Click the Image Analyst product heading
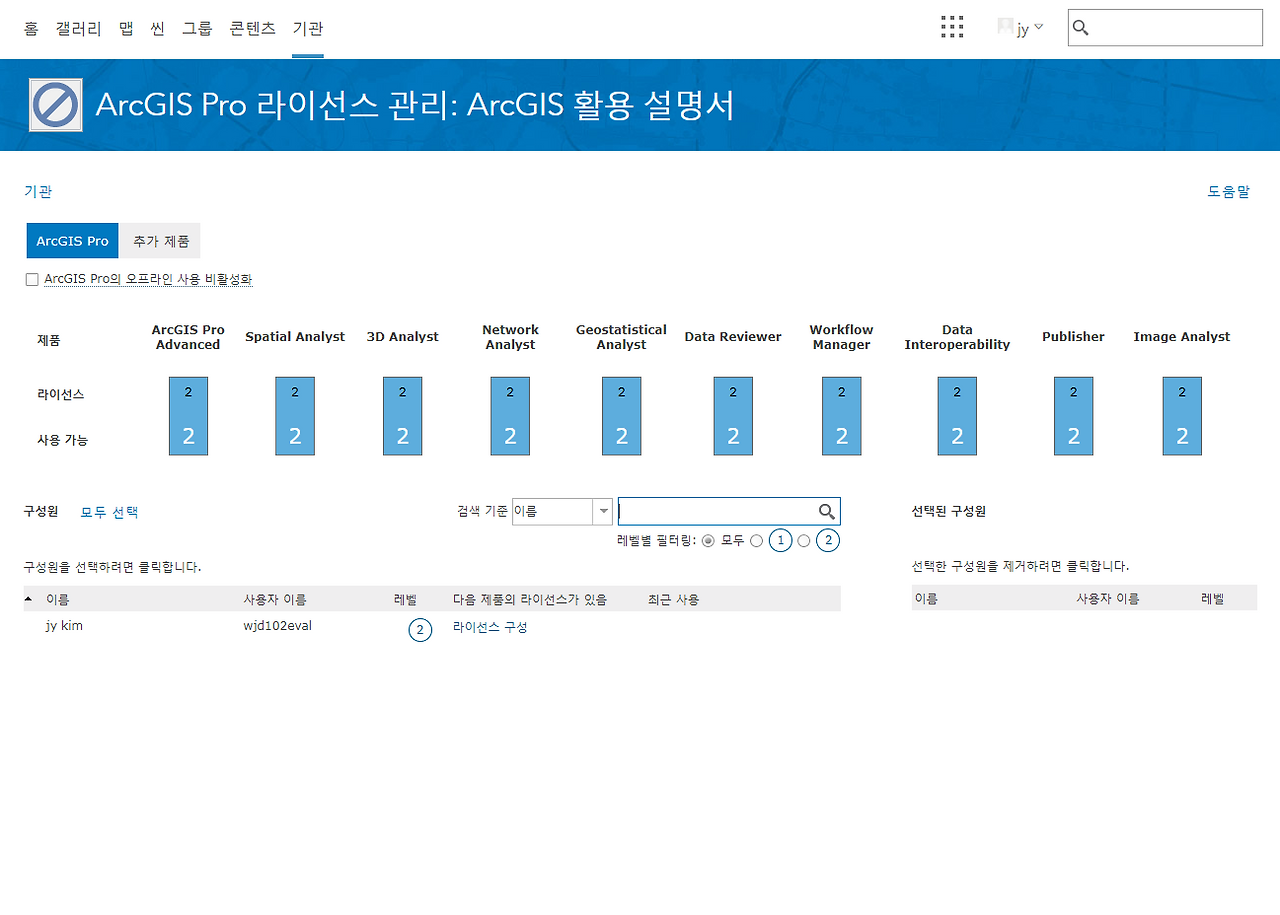Viewport: 1280px width, 915px height. pyautogui.click(x=1182, y=337)
